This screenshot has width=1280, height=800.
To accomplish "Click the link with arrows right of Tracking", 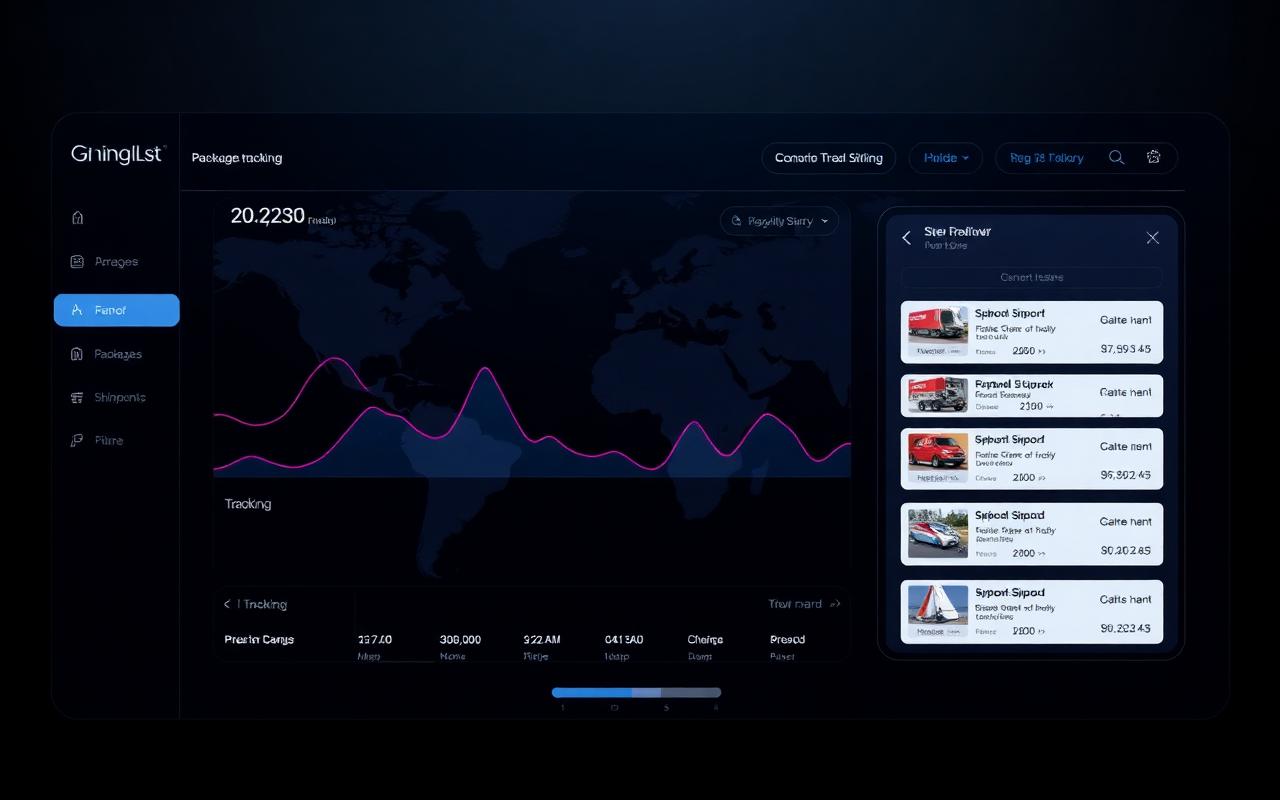I will pyautogui.click(x=804, y=604).
